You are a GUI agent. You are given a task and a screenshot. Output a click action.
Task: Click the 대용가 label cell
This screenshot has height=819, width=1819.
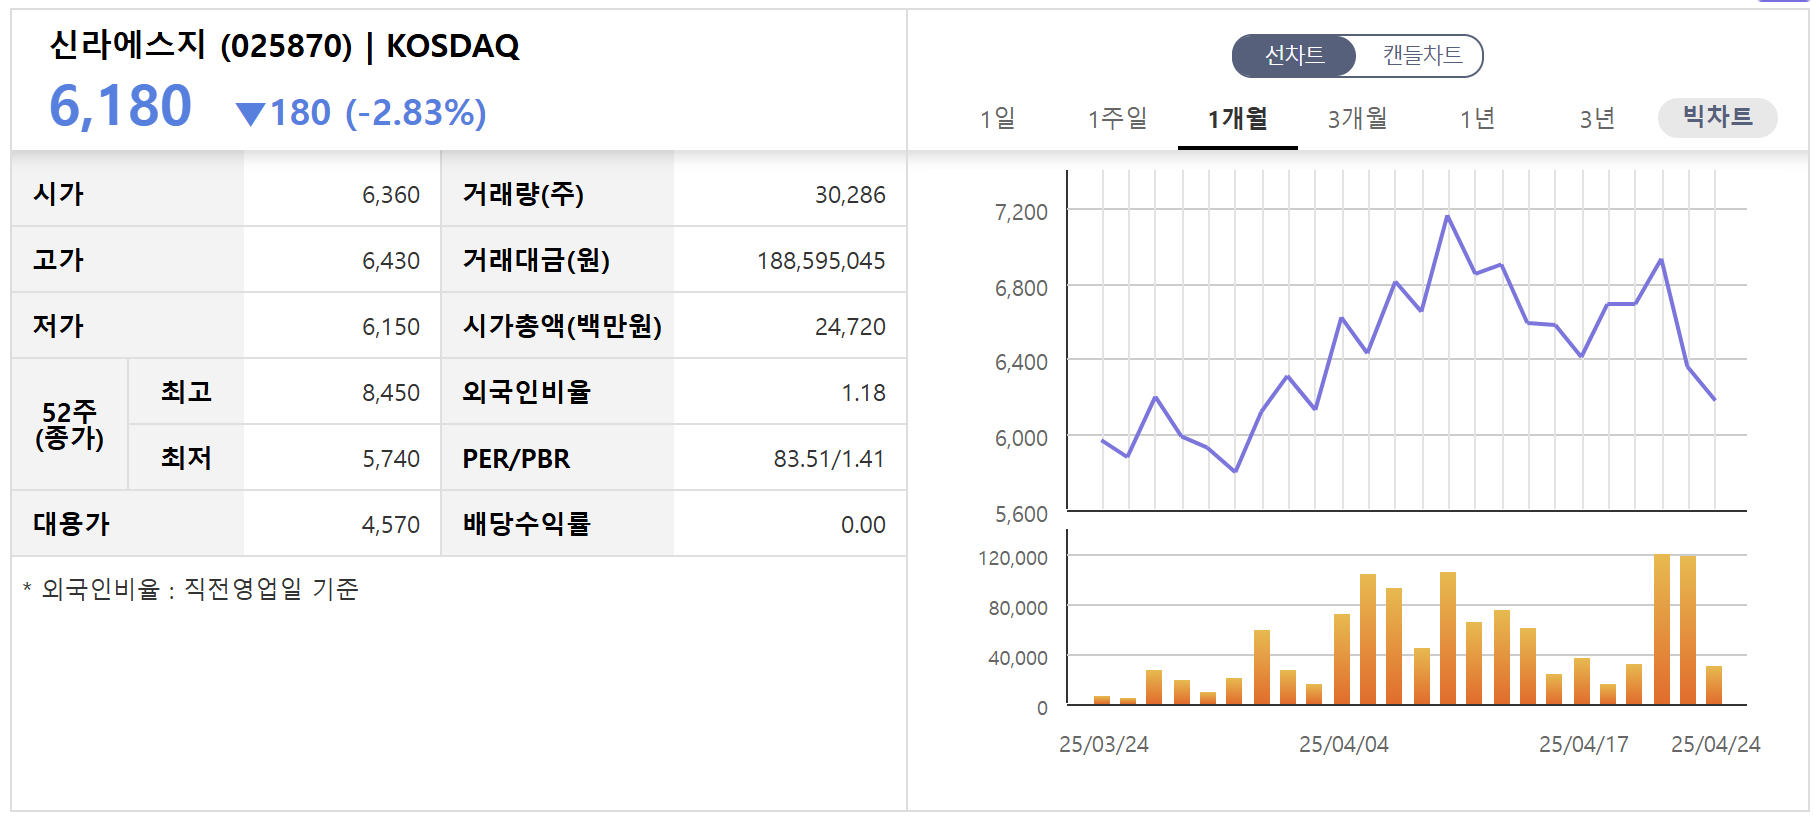pyautogui.click(x=127, y=524)
